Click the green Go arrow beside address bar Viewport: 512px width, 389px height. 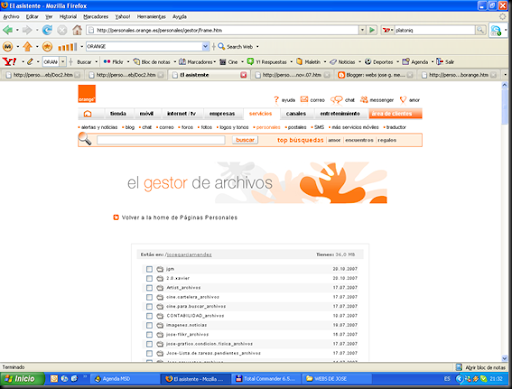pyautogui.click(x=372, y=30)
